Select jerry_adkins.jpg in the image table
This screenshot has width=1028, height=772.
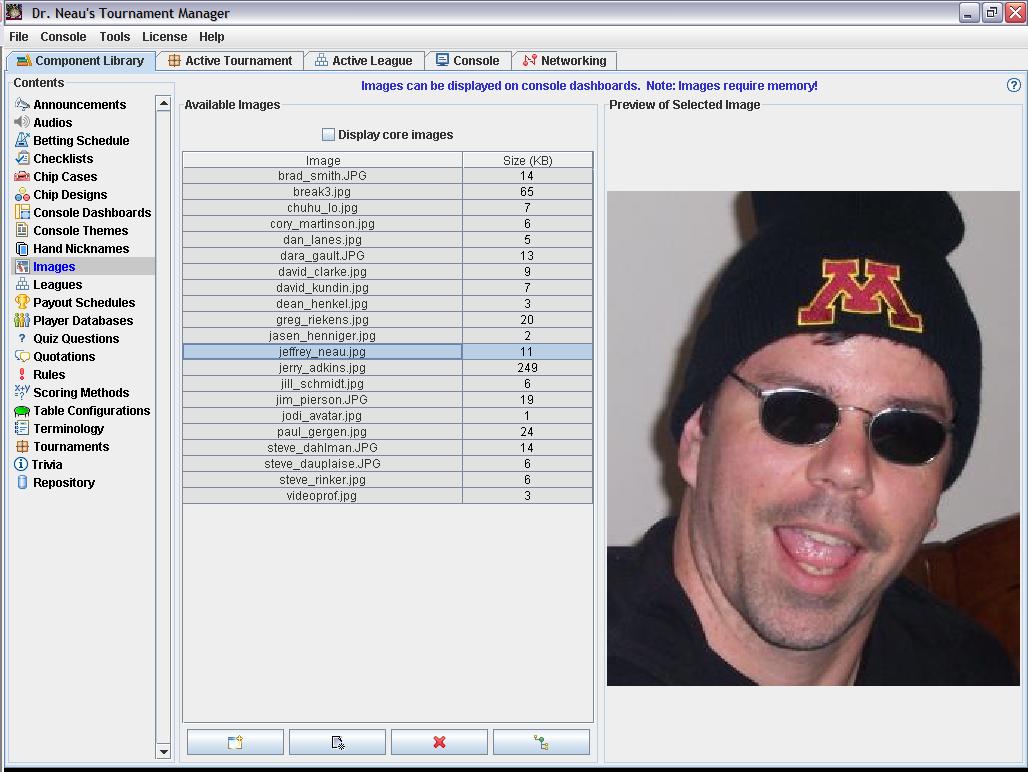pyautogui.click(x=387, y=368)
